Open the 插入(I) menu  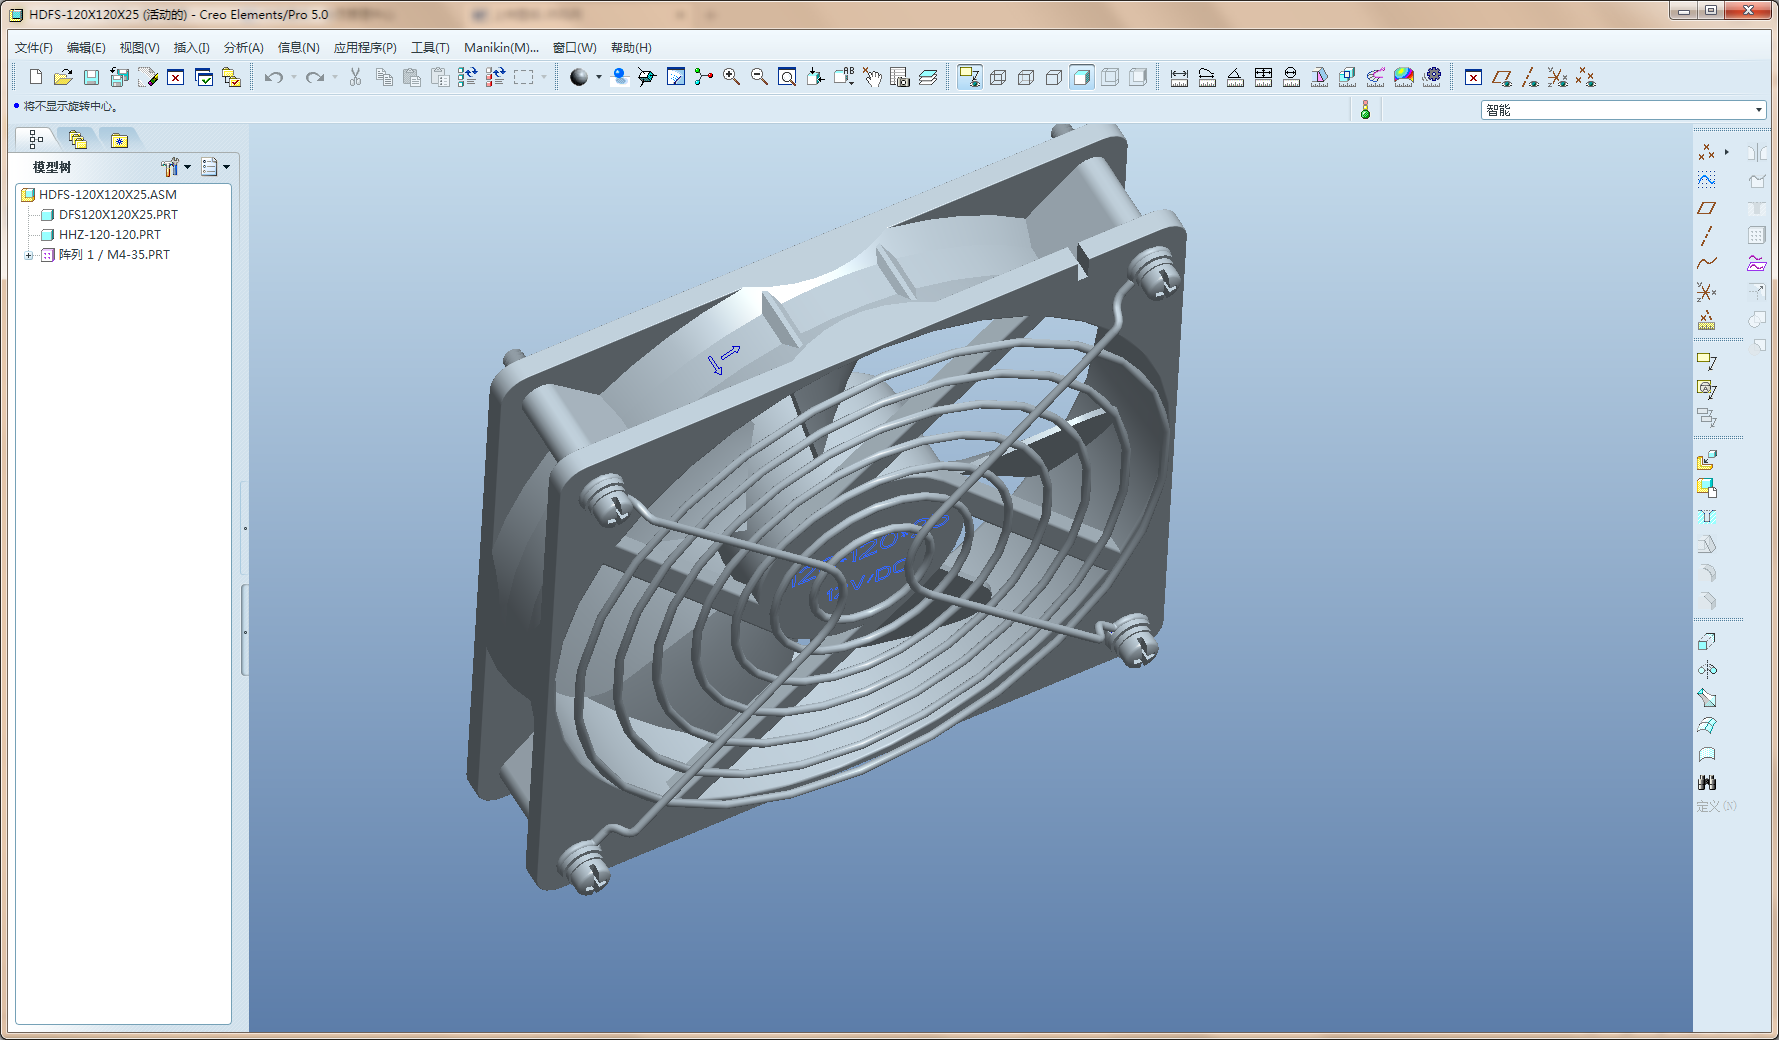191,48
